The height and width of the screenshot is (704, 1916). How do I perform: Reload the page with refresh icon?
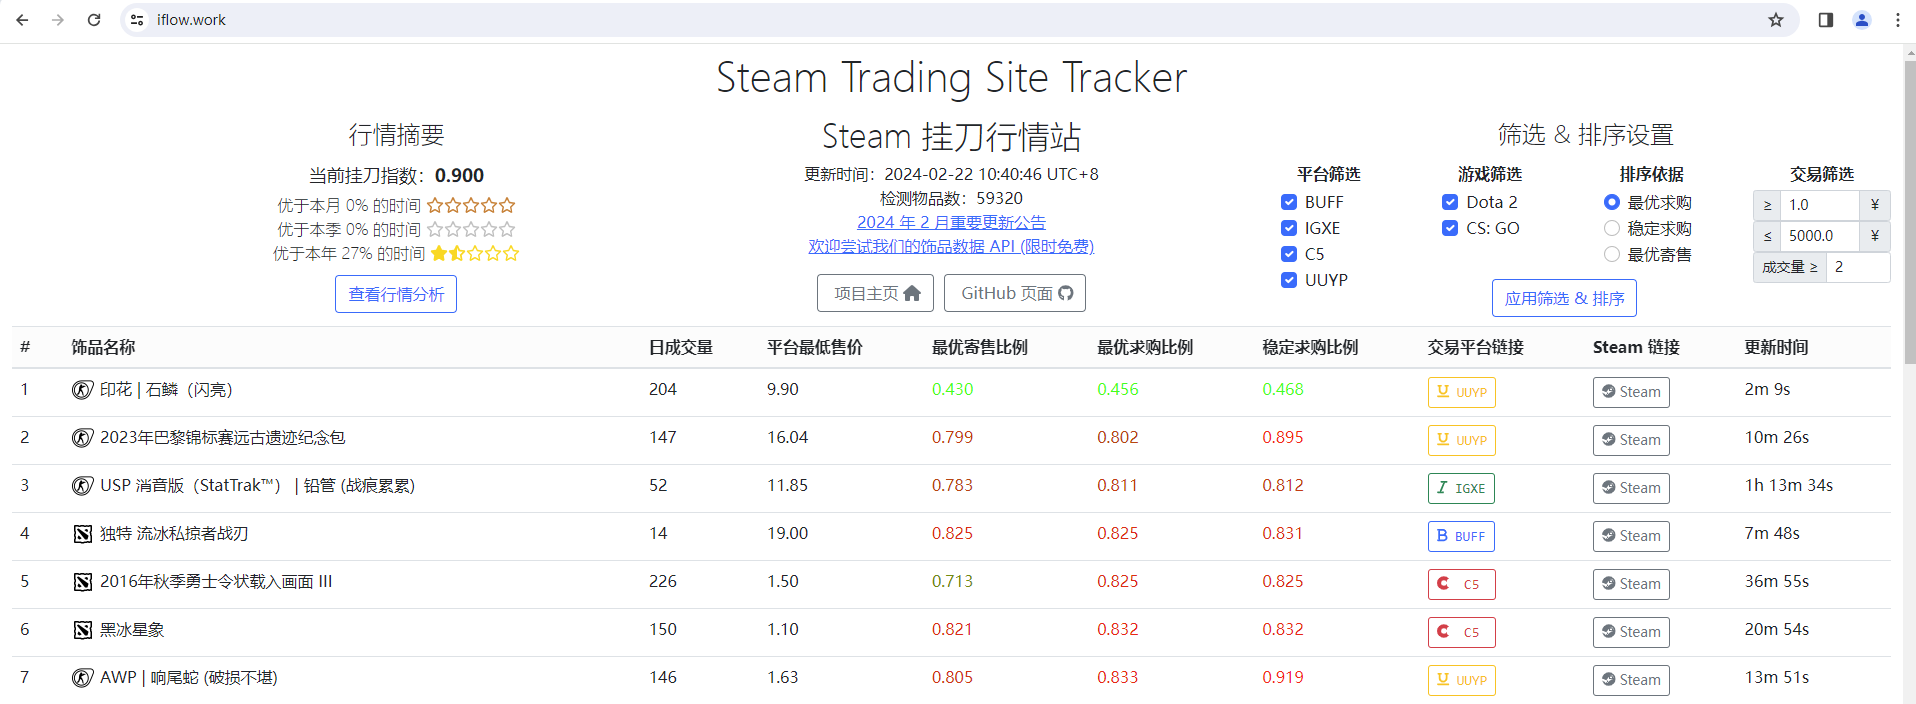94,20
